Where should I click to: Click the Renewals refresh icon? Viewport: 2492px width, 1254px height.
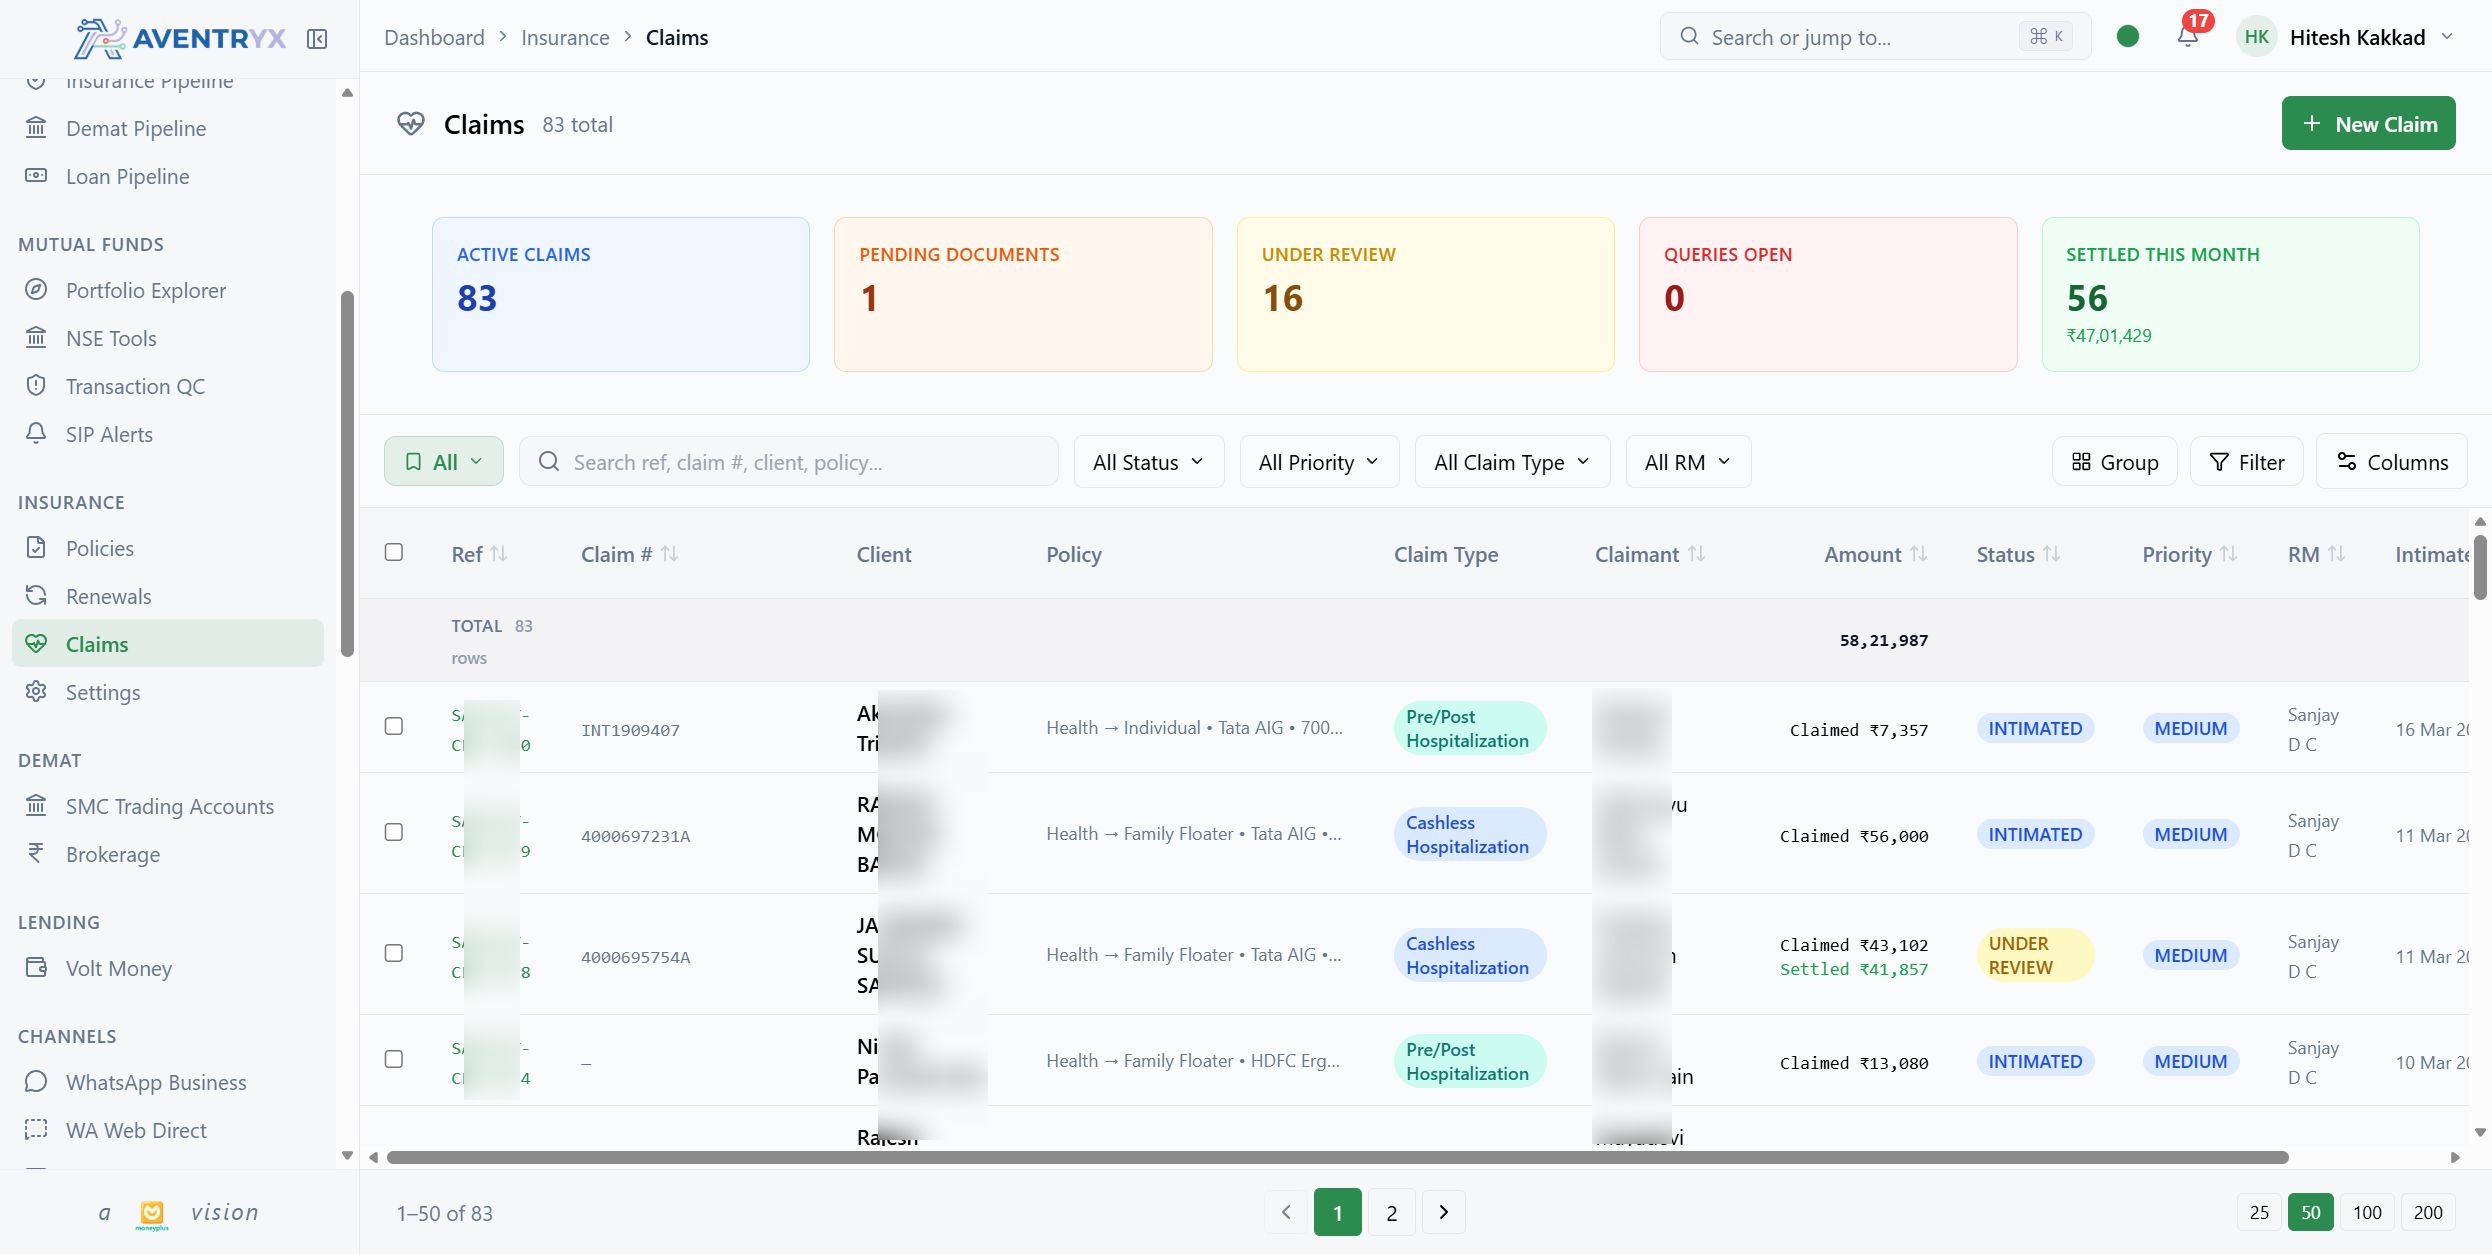point(36,595)
